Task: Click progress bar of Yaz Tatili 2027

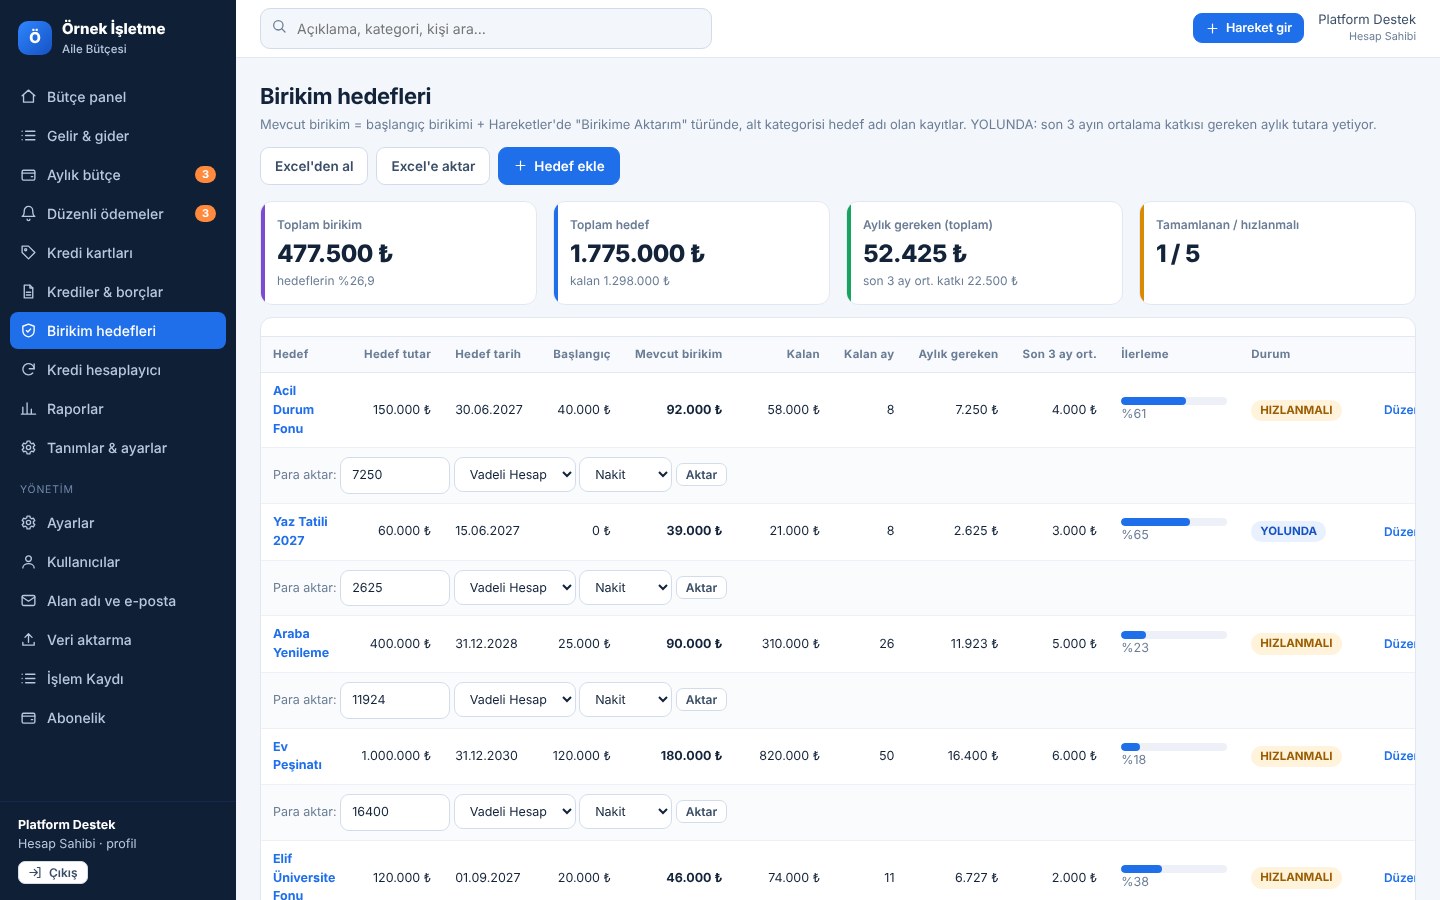Action: (x=1174, y=522)
